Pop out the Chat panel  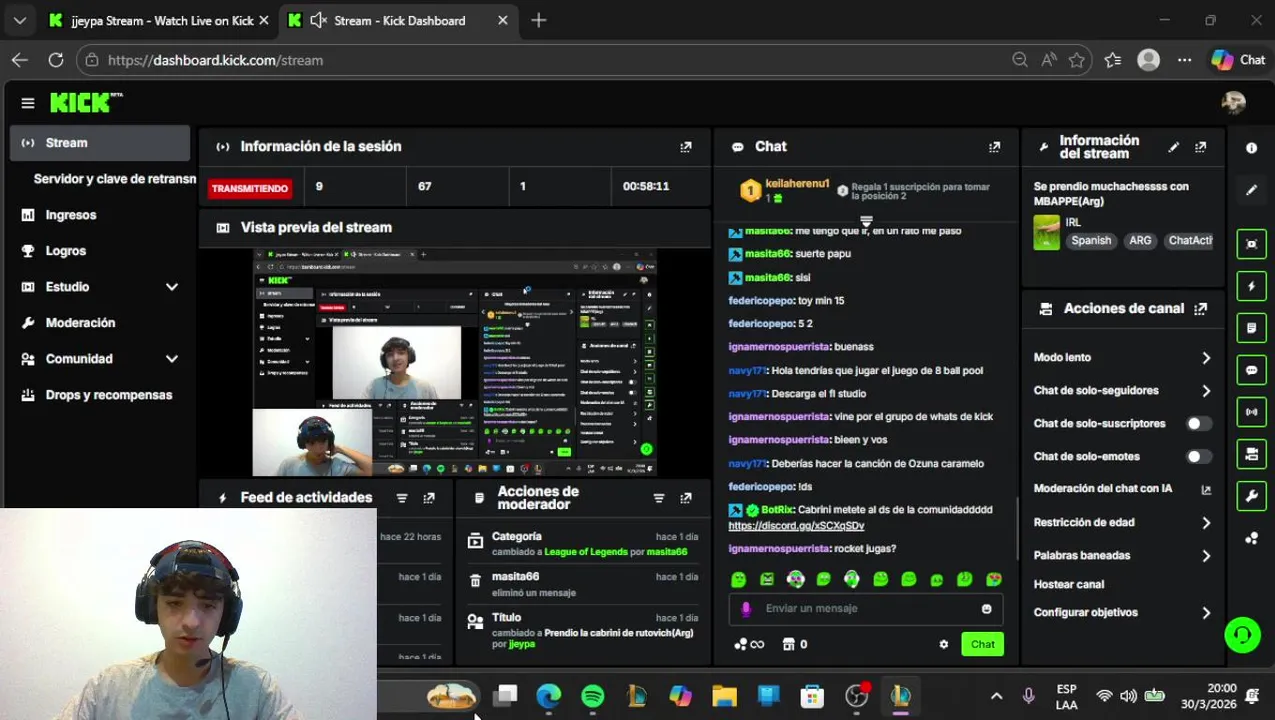[x=994, y=147]
